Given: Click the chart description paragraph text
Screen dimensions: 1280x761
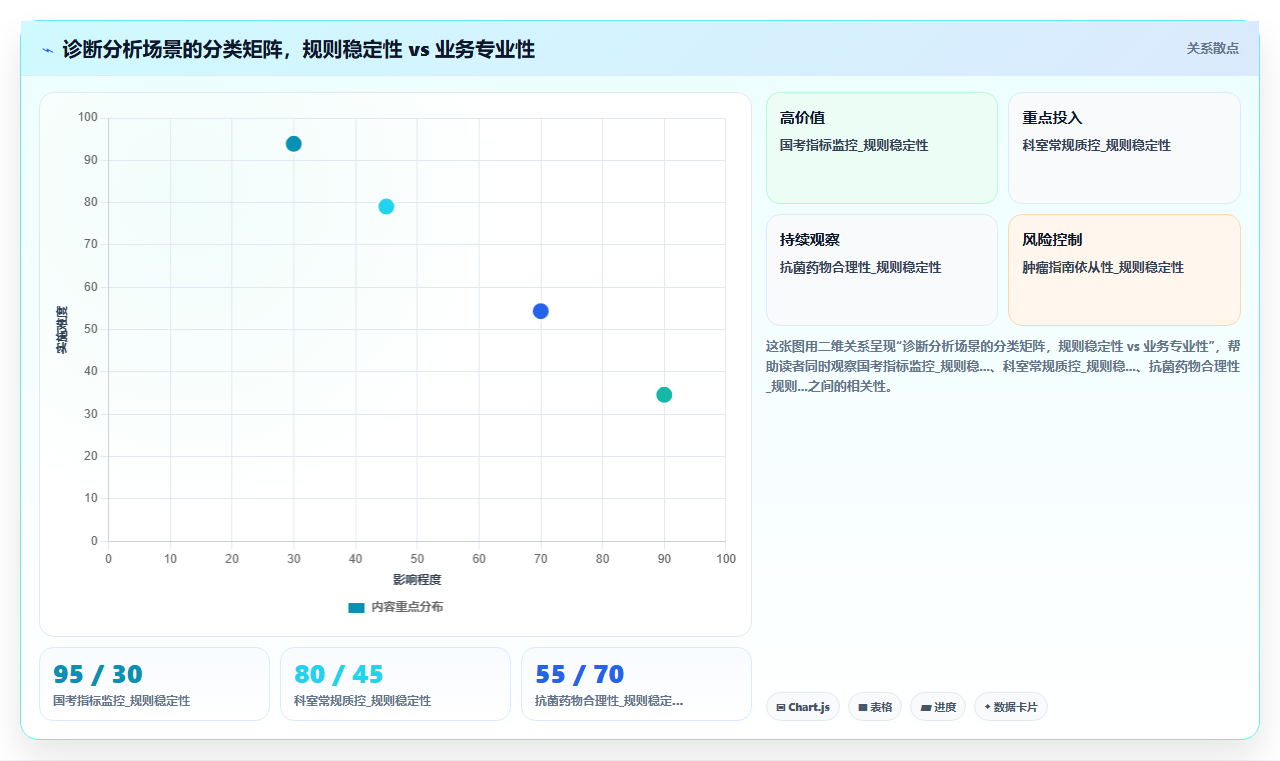Looking at the screenshot, I should coord(1003,366).
